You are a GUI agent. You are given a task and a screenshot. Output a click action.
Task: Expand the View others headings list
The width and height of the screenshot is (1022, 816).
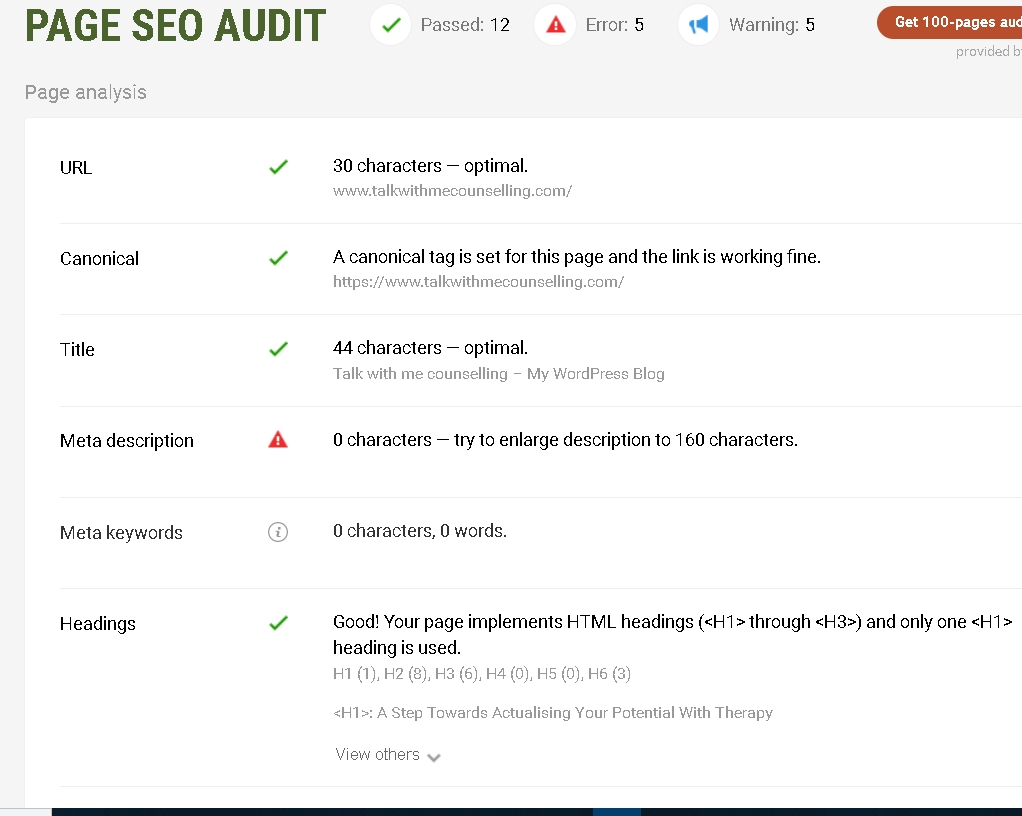378,755
